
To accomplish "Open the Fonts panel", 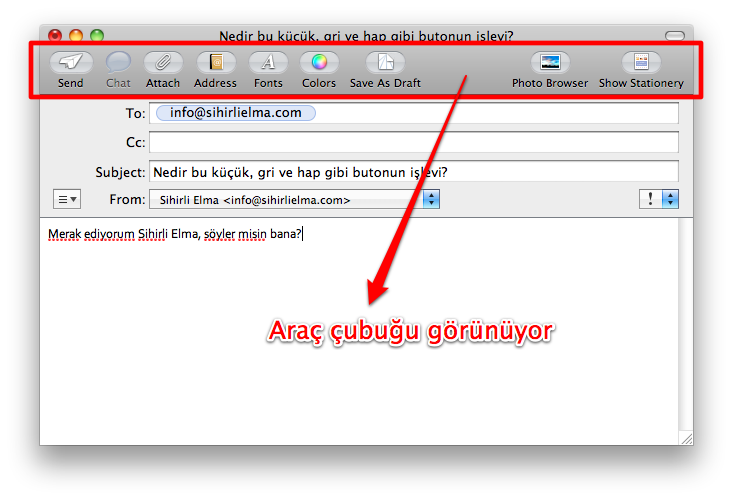I will coord(268,63).
